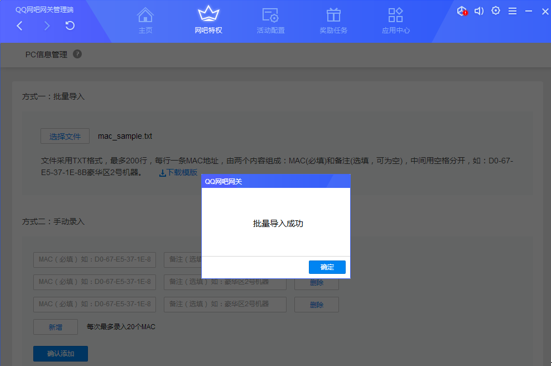552x367 pixels.
Task: Click the 批量导入成功 message text
Action: click(x=278, y=224)
